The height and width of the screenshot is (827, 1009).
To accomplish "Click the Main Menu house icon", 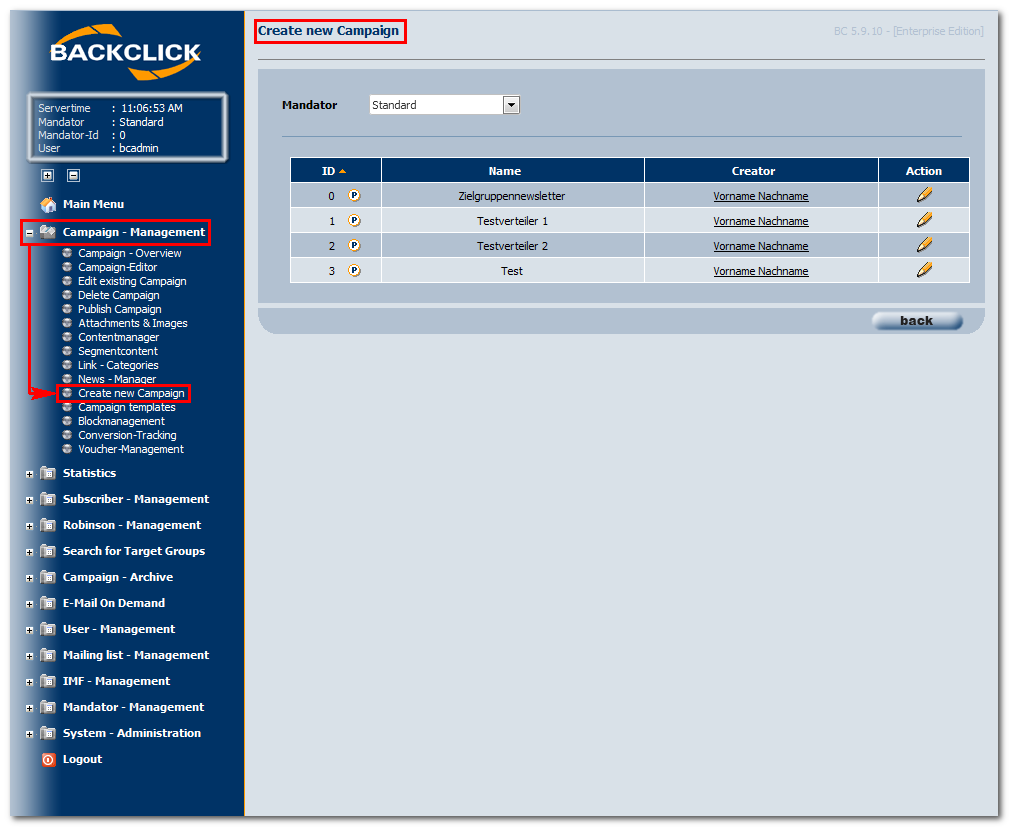I will coord(48,204).
